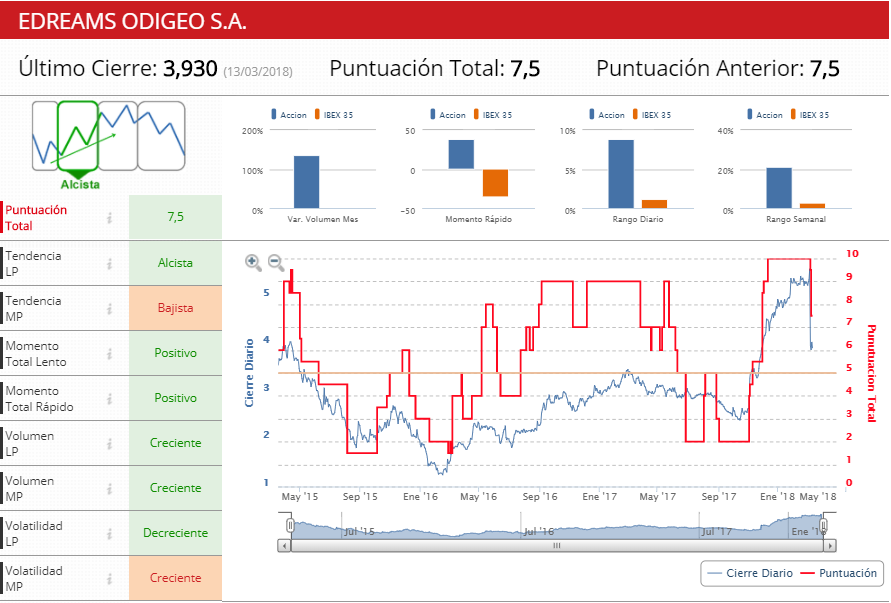Open info icon for Volumen MP
Screen dimensions: 891x603
tap(110, 488)
